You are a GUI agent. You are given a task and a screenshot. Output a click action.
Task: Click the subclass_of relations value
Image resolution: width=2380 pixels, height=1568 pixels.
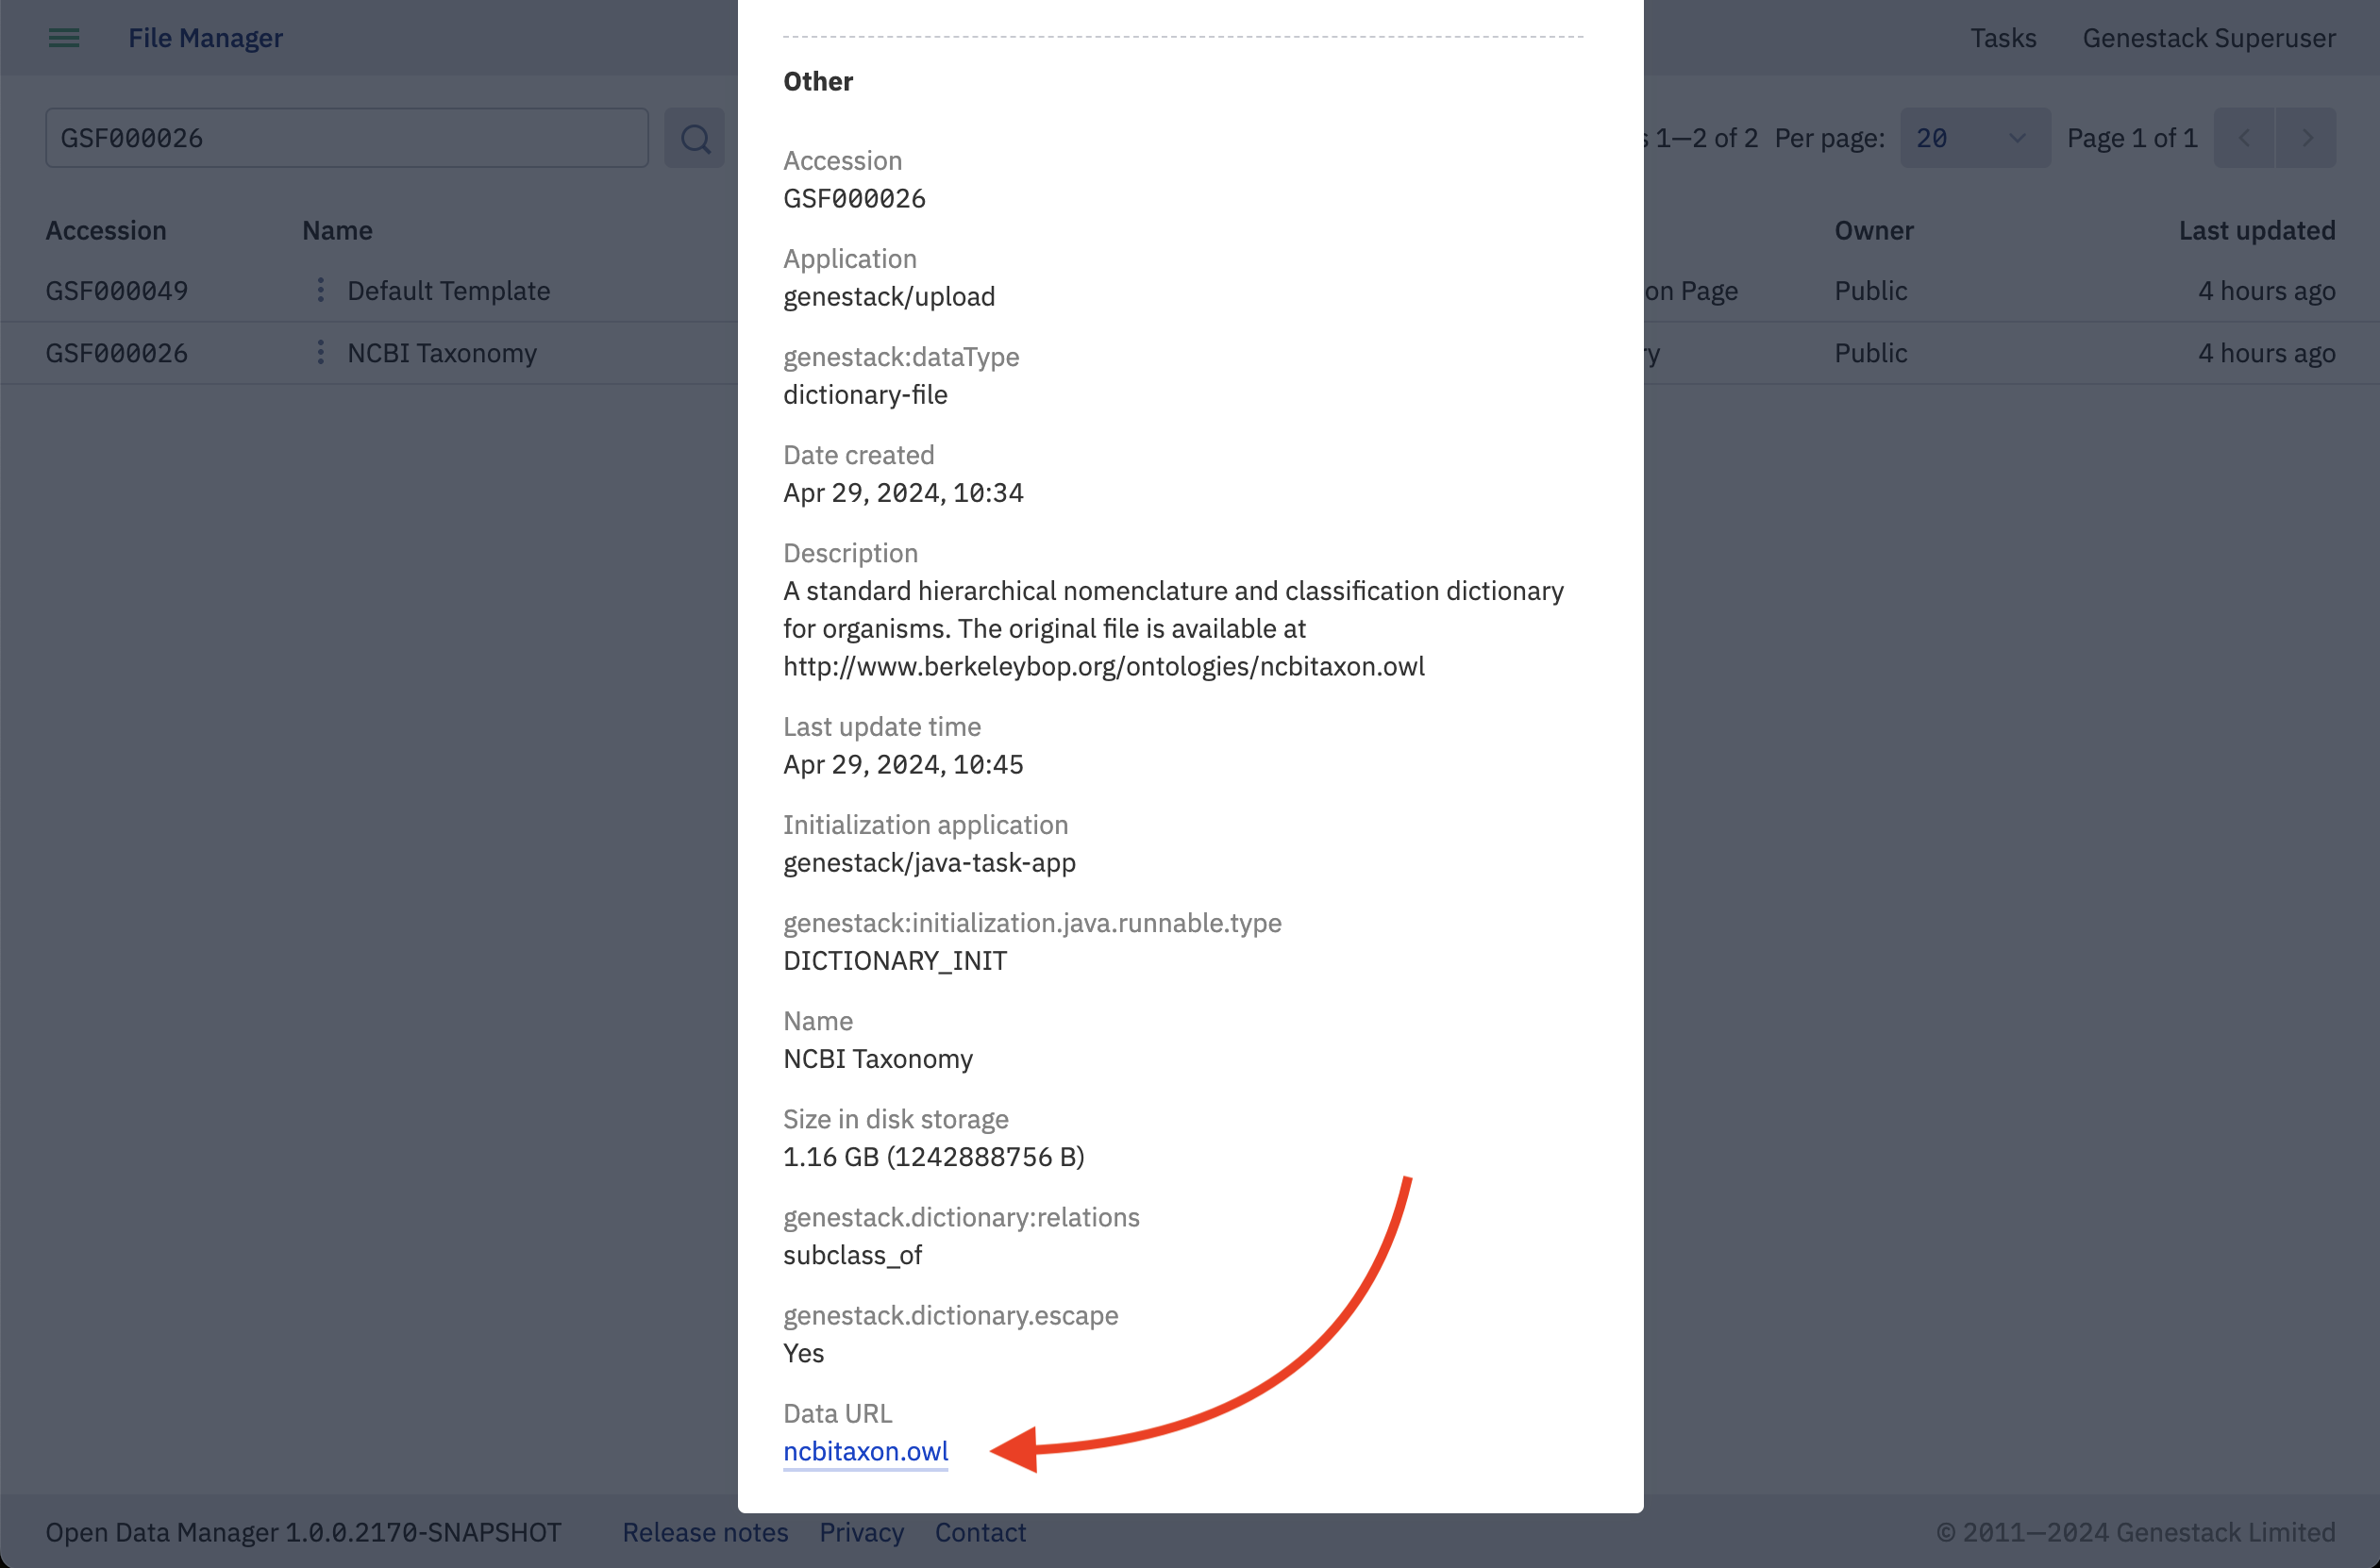(x=852, y=1254)
